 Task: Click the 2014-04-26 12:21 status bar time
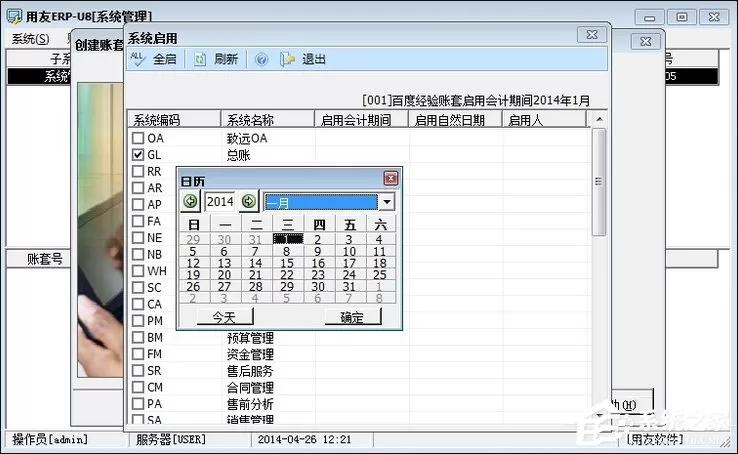(x=304, y=439)
